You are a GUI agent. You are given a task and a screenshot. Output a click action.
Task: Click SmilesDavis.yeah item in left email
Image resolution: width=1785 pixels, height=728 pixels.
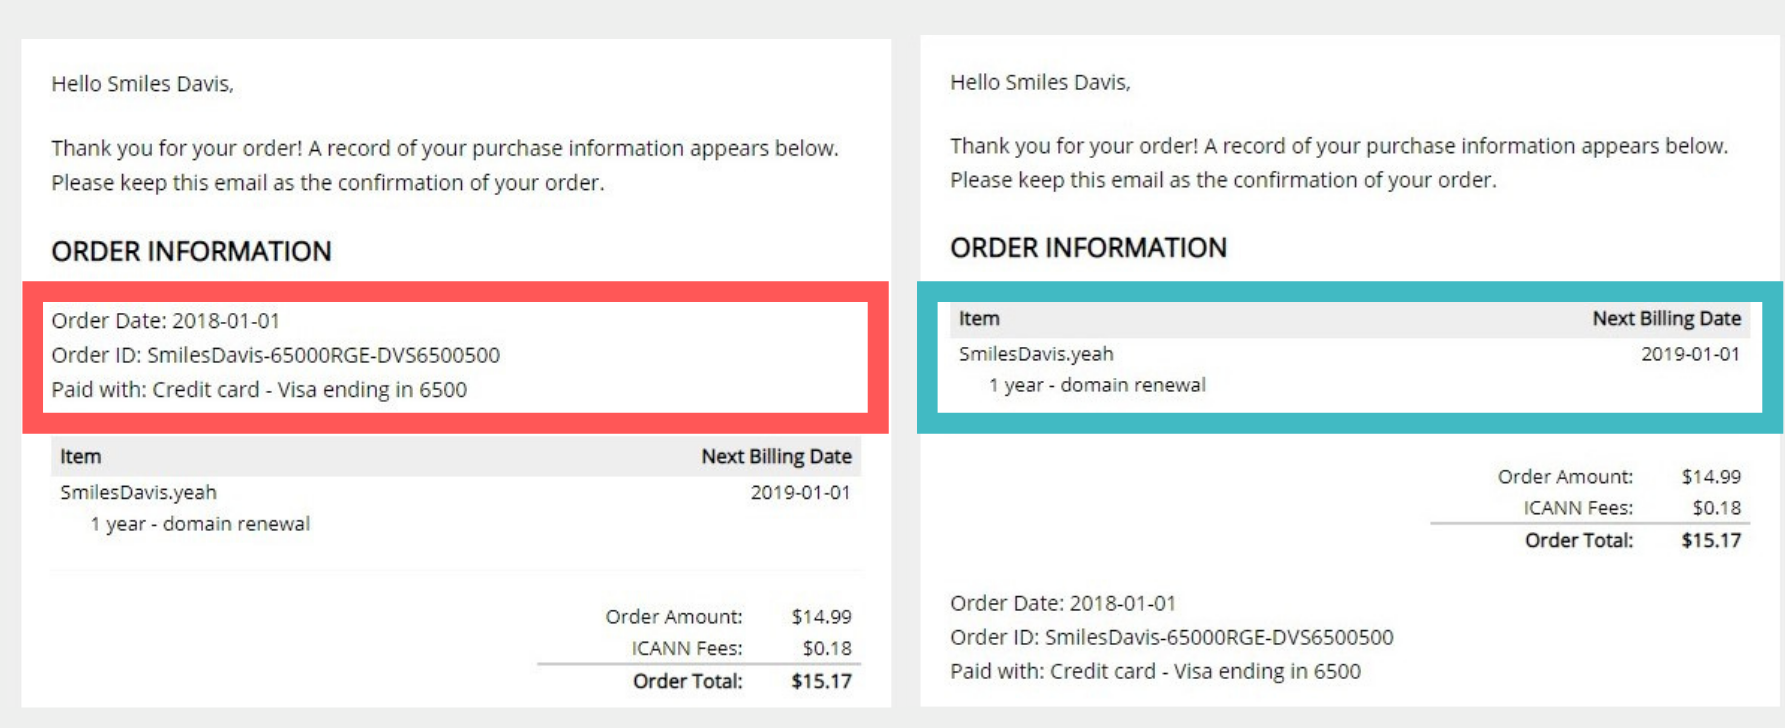tap(138, 492)
